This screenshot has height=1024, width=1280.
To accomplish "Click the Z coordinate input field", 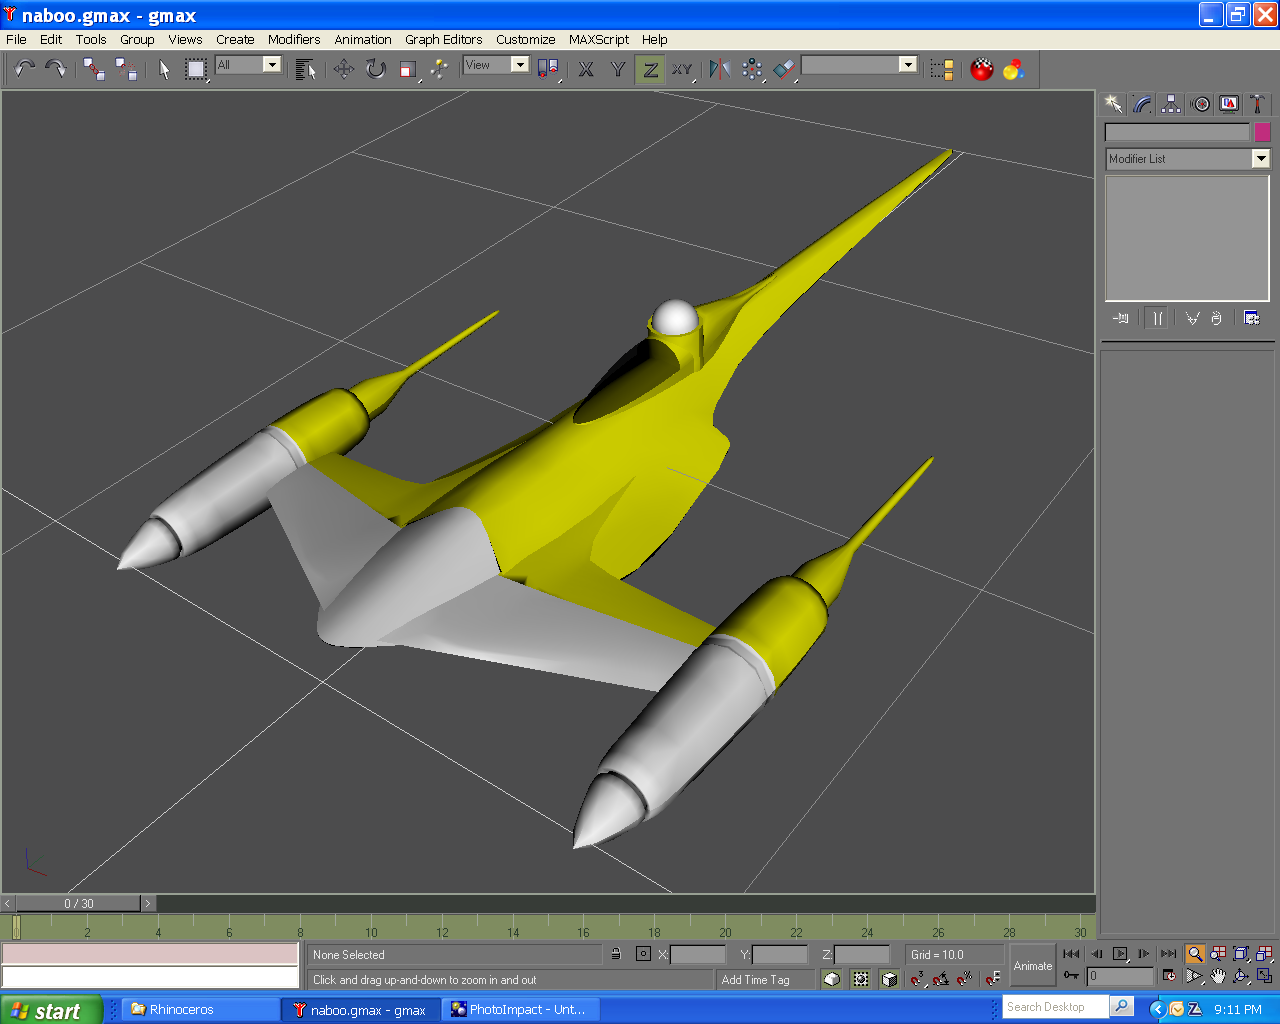I will coord(861,955).
